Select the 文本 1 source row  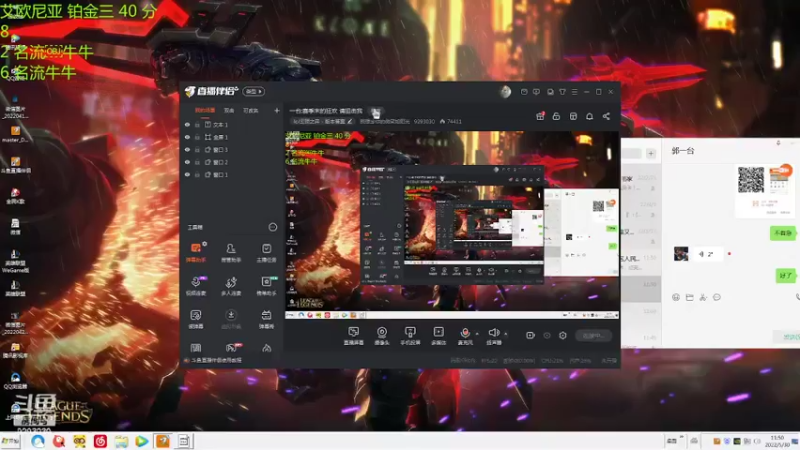click(x=232, y=124)
